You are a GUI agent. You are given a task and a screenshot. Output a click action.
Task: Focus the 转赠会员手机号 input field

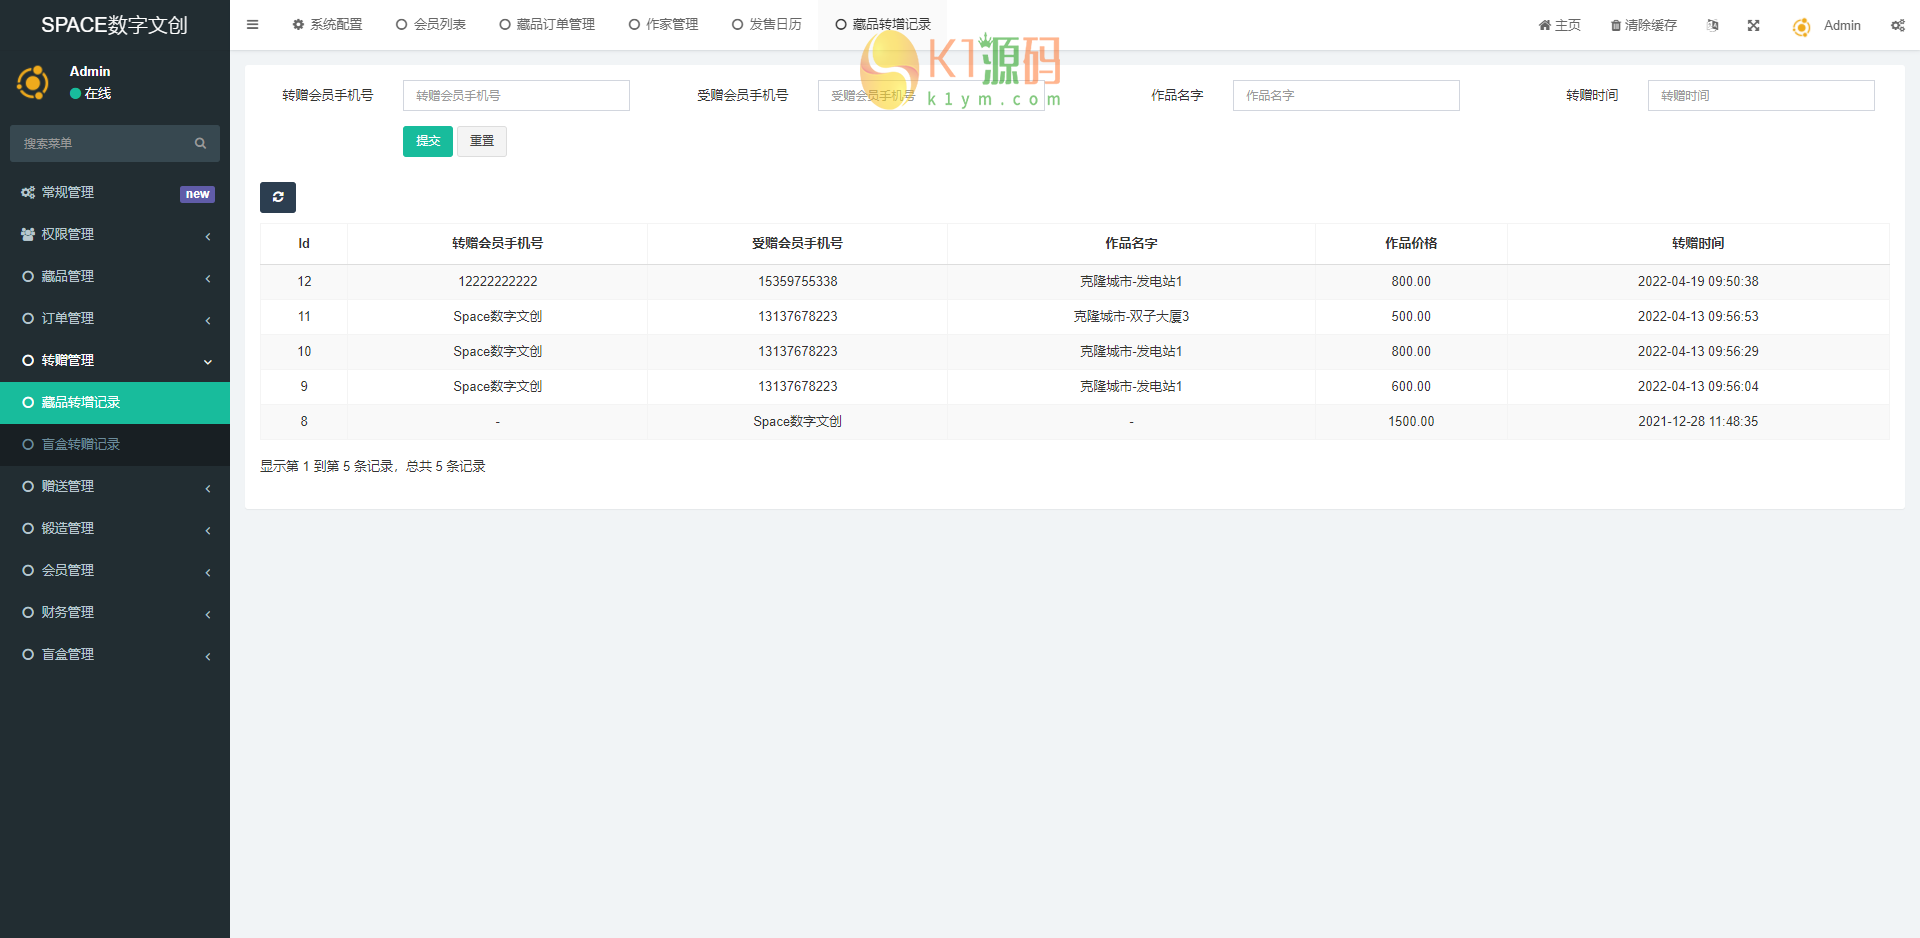[x=516, y=96]
